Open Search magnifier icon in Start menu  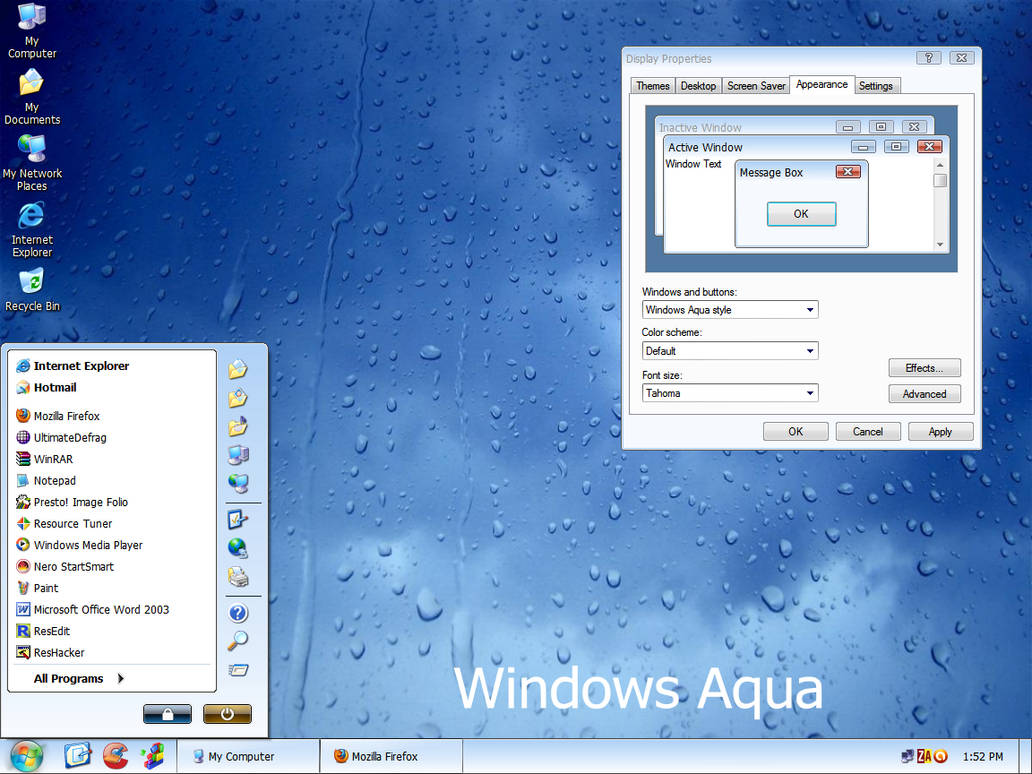click(238, 640)
